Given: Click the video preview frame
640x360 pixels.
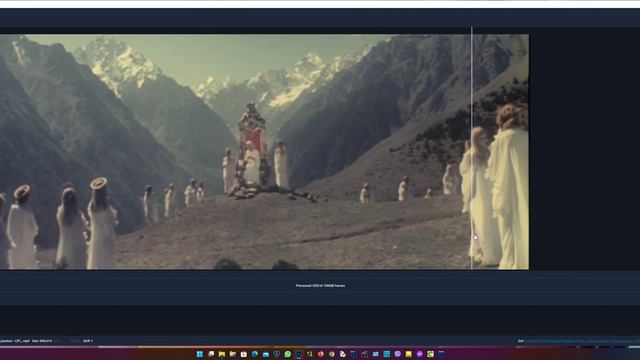Looking at the screenshot, I should [x=264, y=152].
